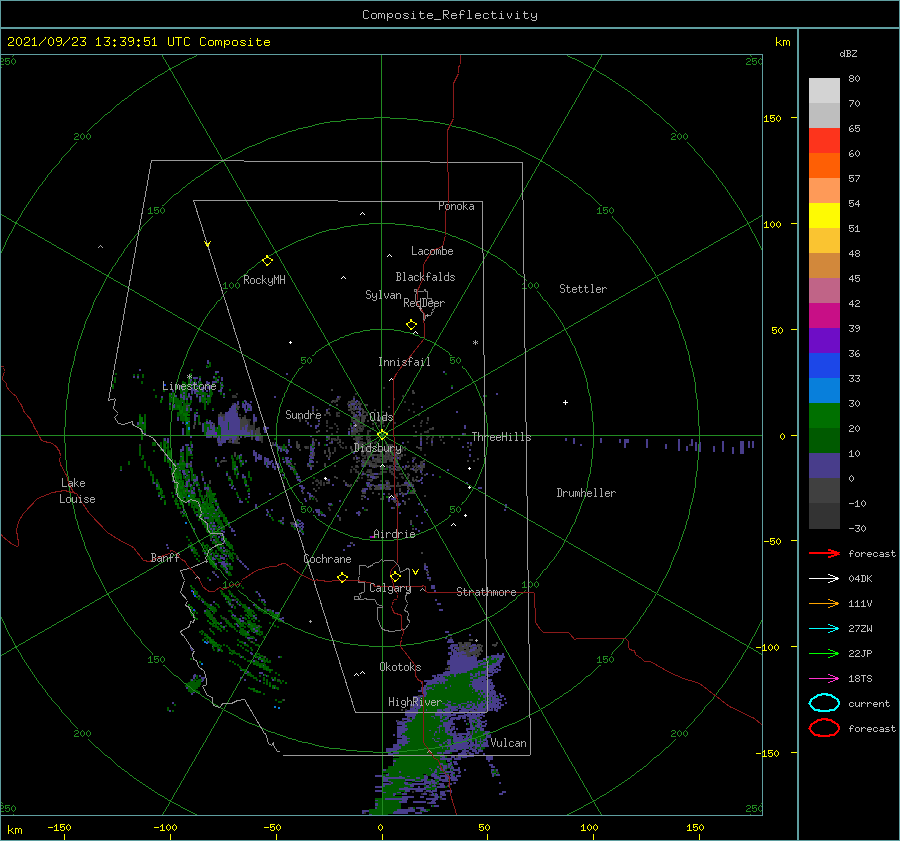900x841 pixels.
Task: Select the blue 36 dBZ legend swatch
Action: point(824,365)
